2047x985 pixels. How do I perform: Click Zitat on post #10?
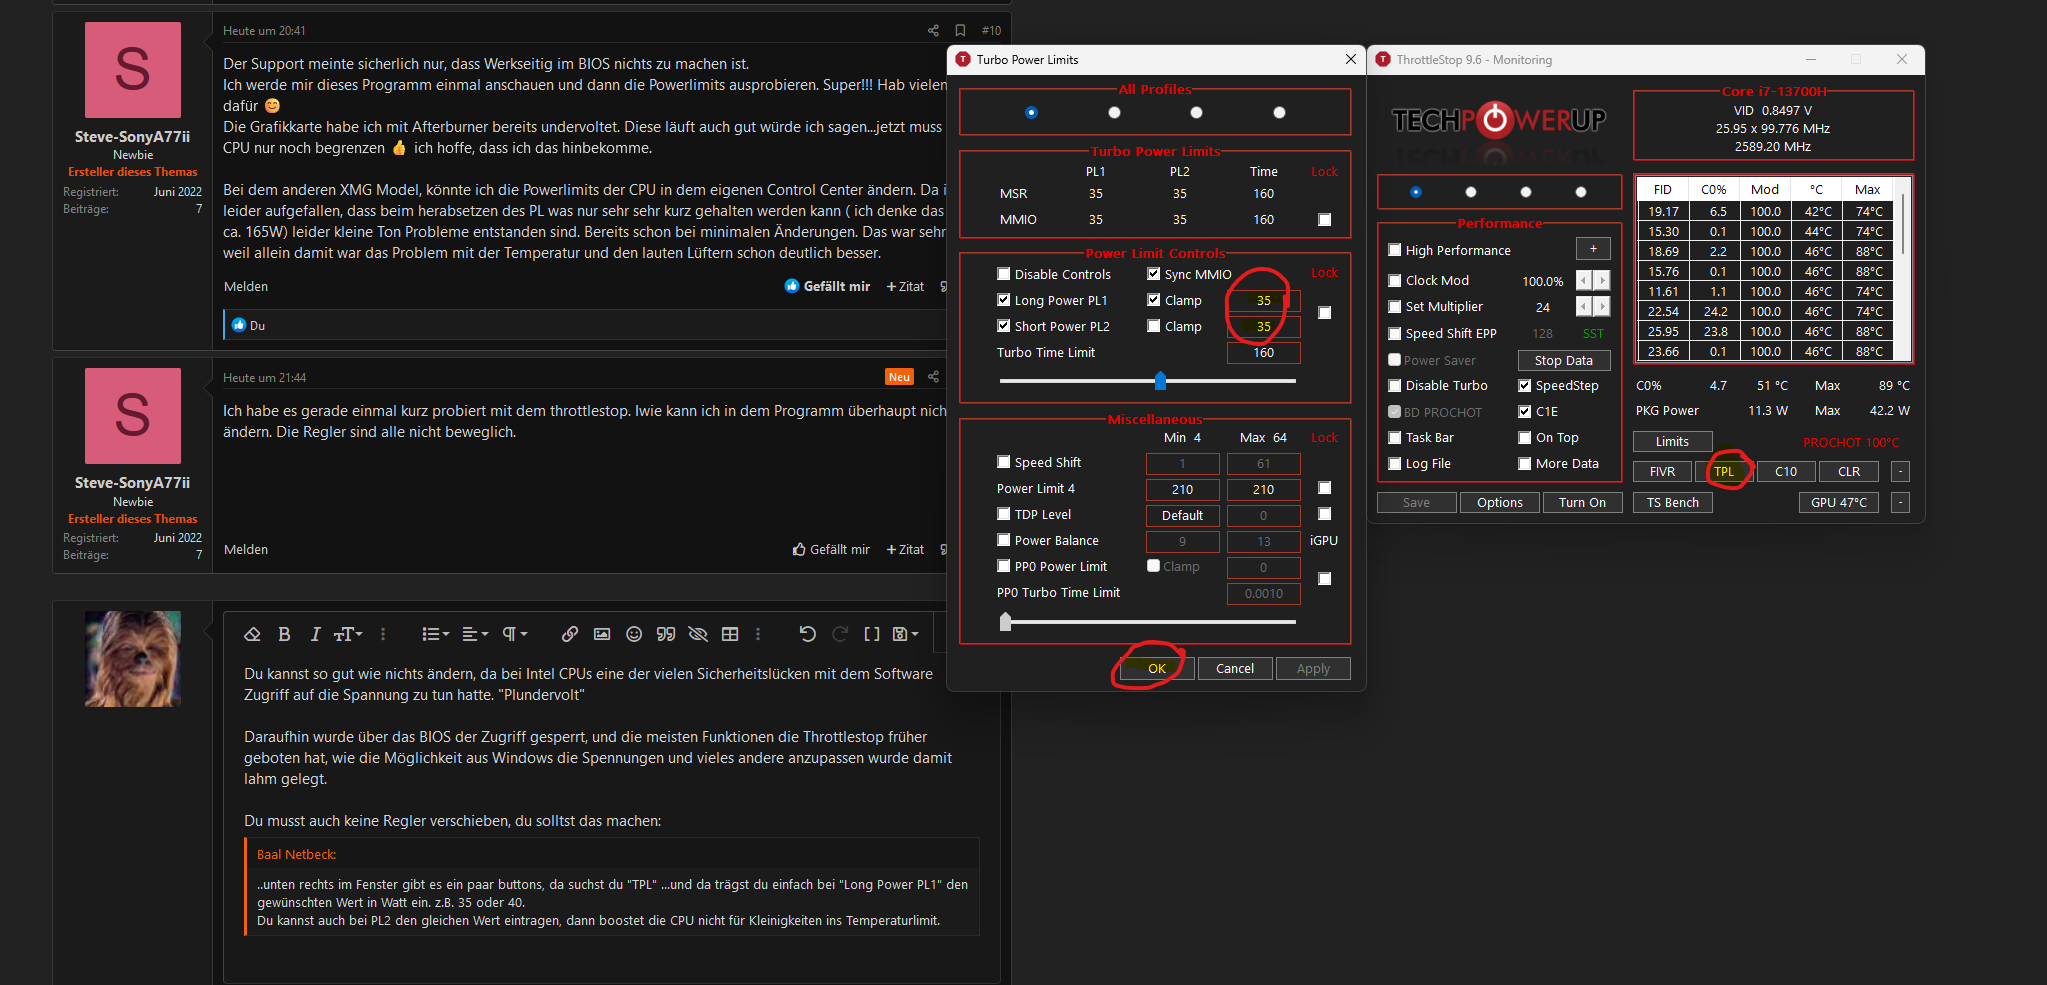click(x=905, y=286)
